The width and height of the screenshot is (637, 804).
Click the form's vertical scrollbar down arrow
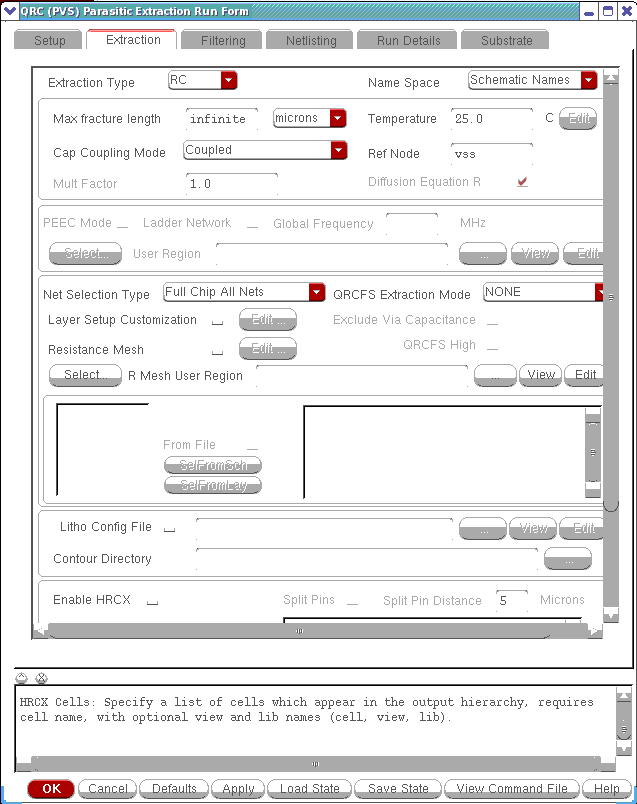pos(611,614)
